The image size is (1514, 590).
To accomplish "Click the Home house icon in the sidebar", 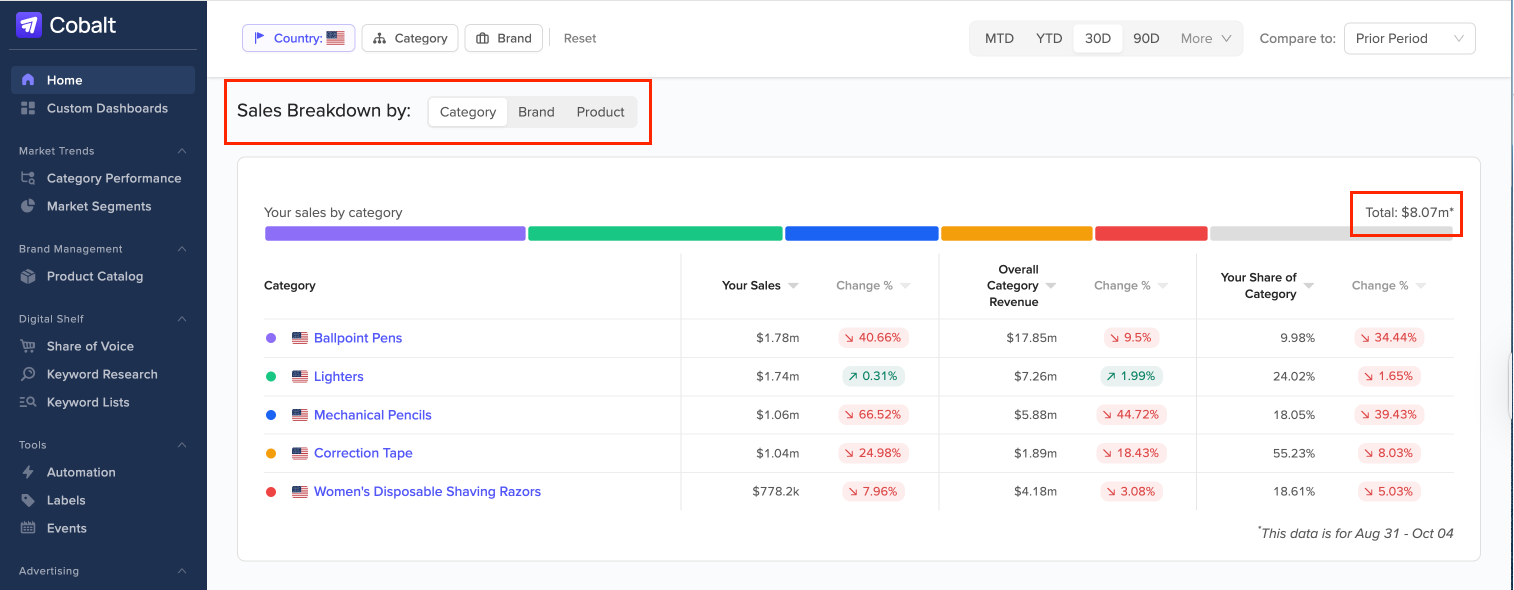I will click(28, 80).
